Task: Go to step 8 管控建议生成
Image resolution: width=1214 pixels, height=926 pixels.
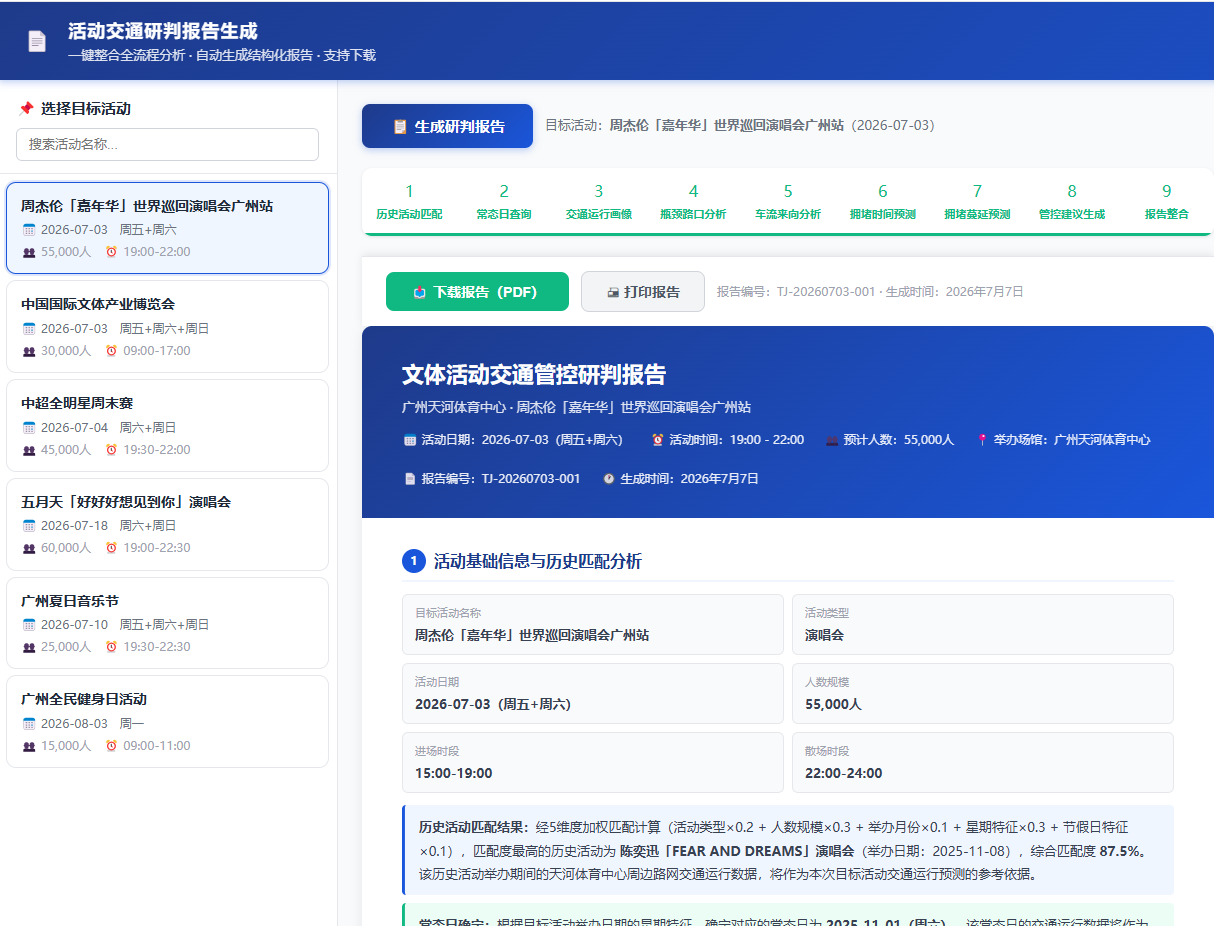Action: (1072, 201)
